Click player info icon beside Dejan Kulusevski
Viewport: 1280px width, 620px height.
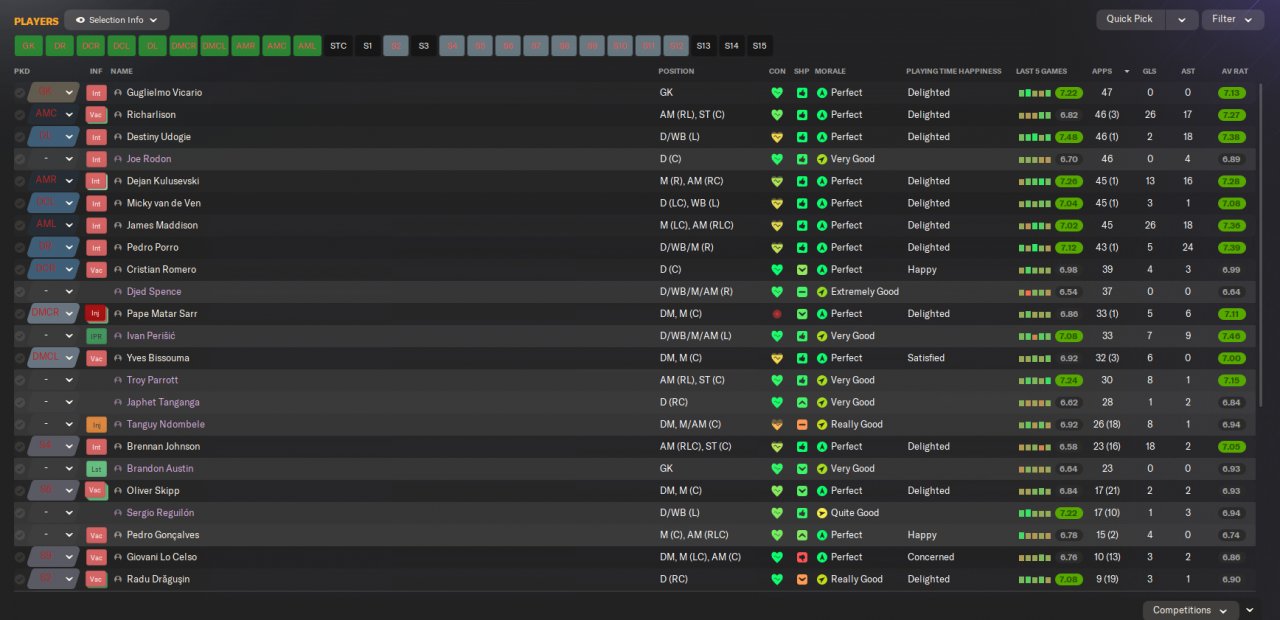coord(118,181)
